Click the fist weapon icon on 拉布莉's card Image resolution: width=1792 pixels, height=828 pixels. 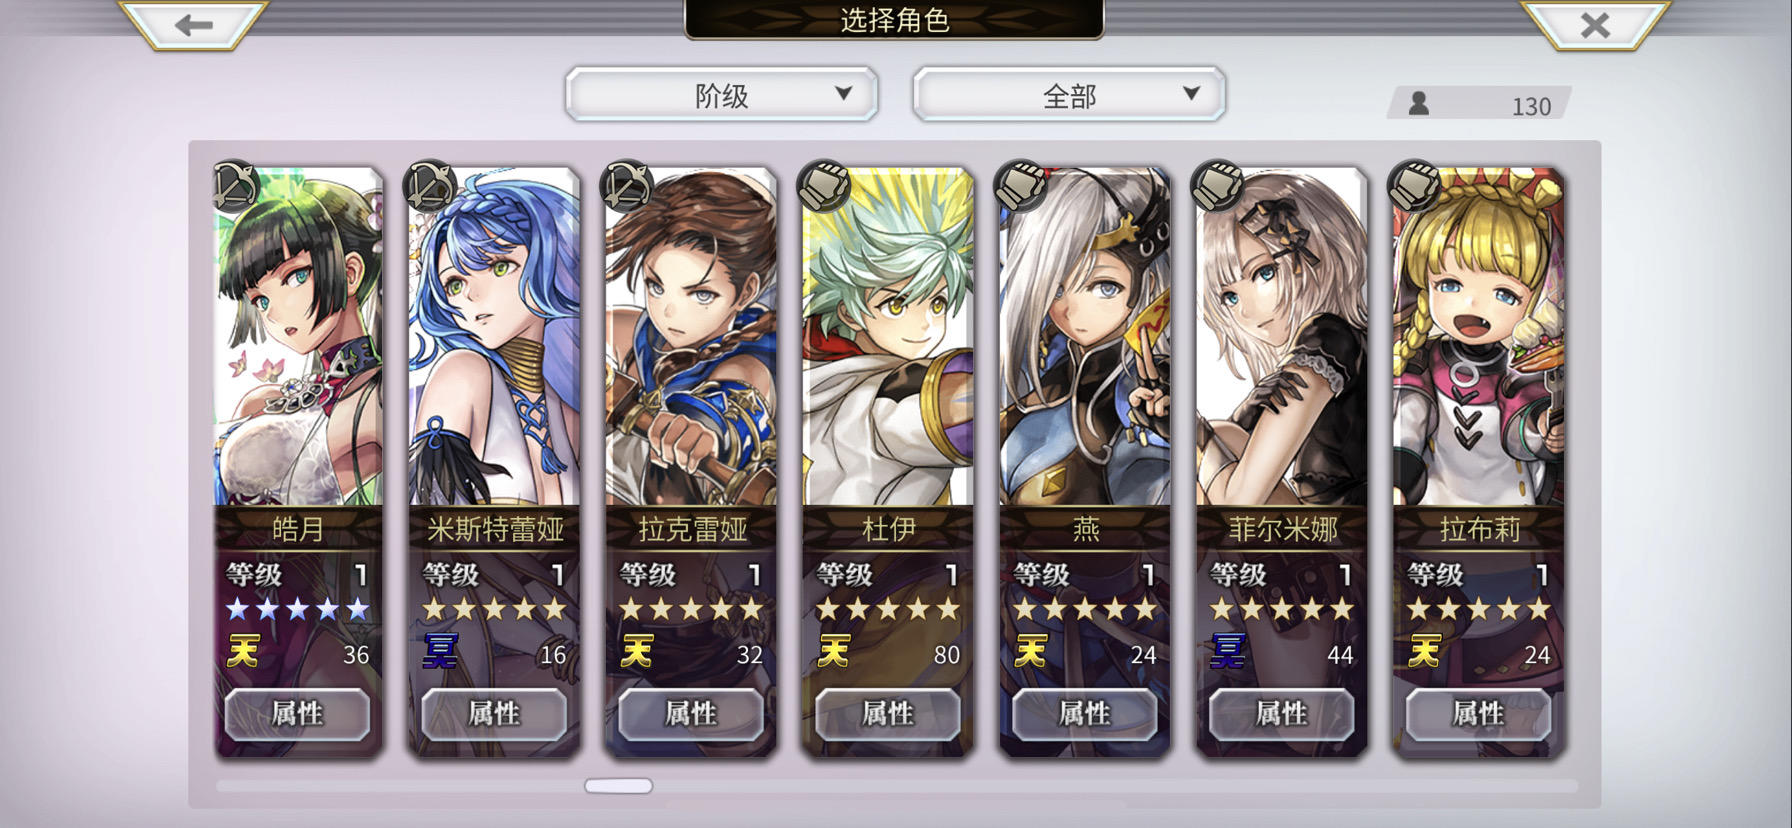[x=1415, y=187]
